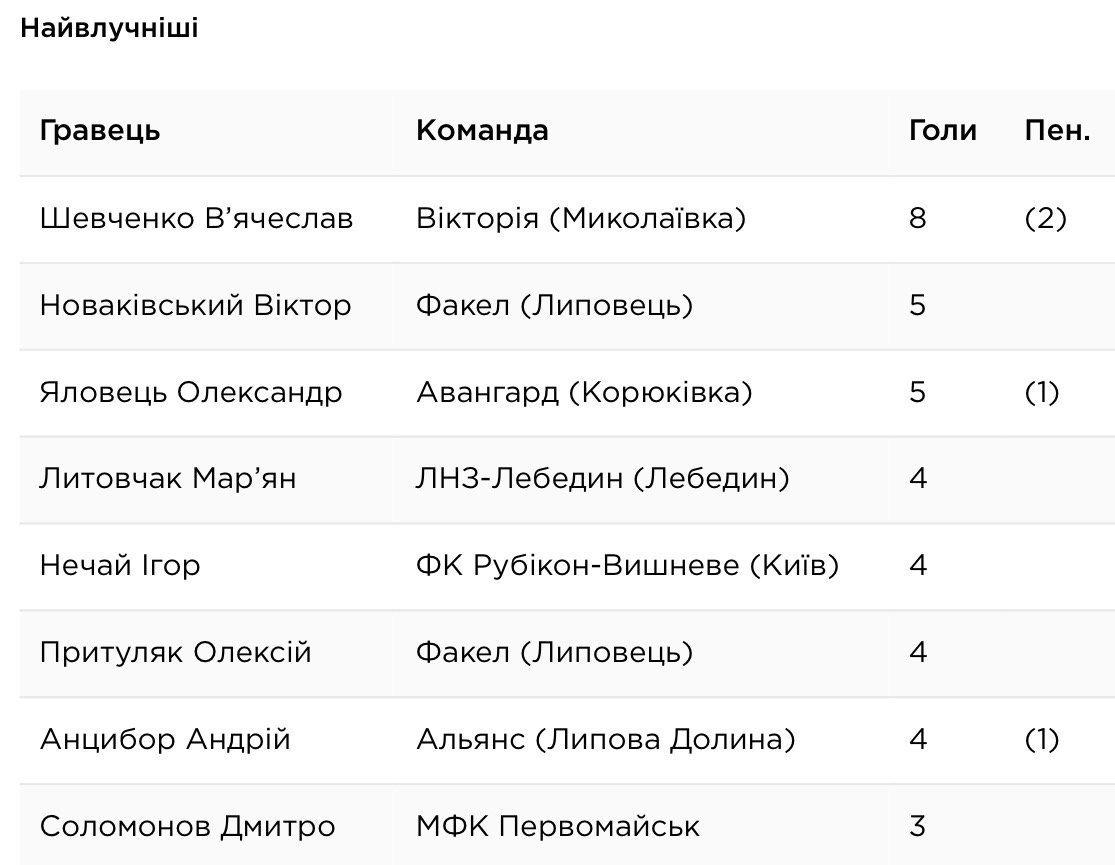Open player Притуляк Олексій
The width and height of the screenshot is (1115, 865).
pyautogui.click(x=176, y=653)
